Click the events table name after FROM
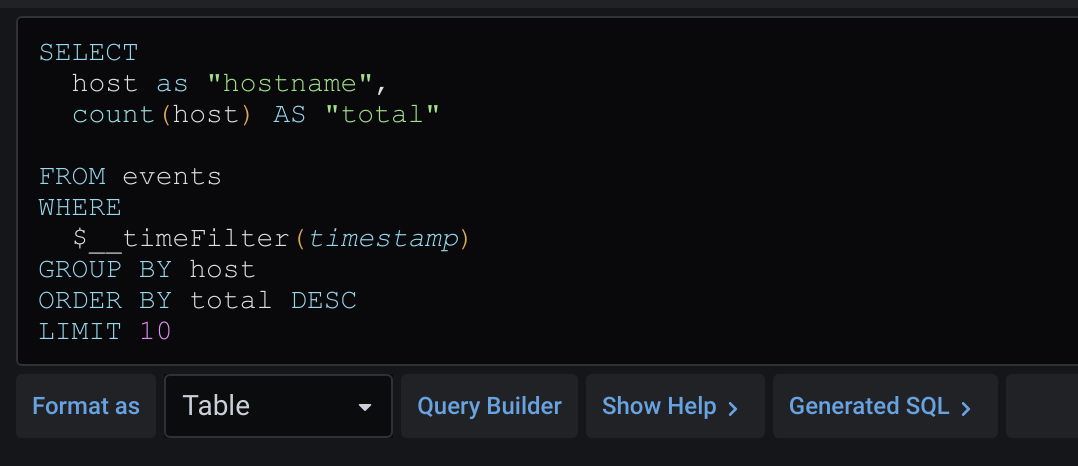Image resolution: width=1078 pixels, height=466 pixels. click(172, 177)
